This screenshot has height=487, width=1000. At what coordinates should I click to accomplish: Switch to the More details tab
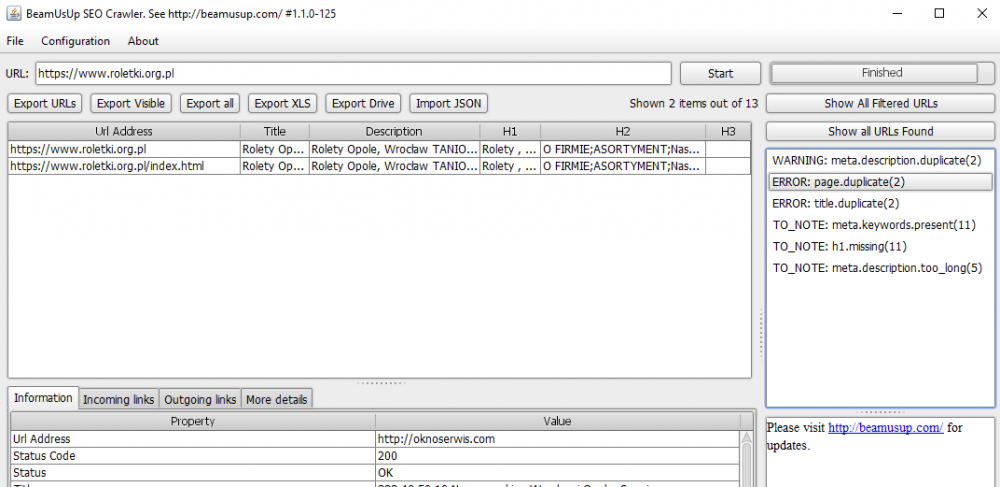(277, 400)
